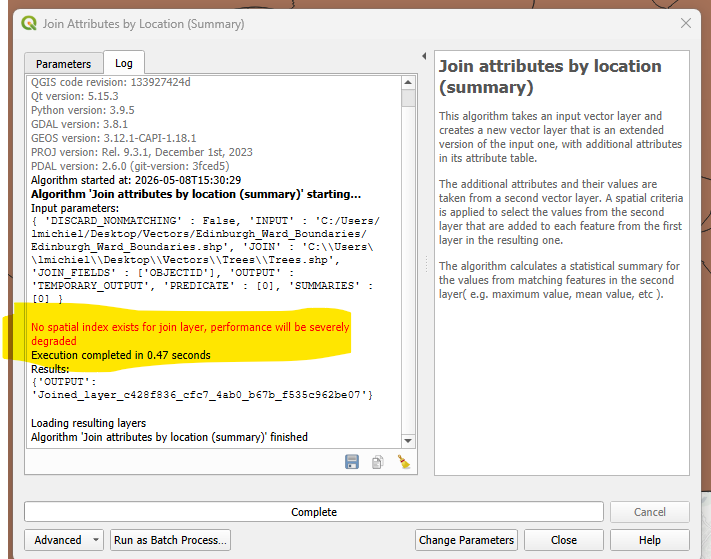Click the 'GEOS version' log line
This screenshot has width=711, height=559.
[x=113, y=138]
